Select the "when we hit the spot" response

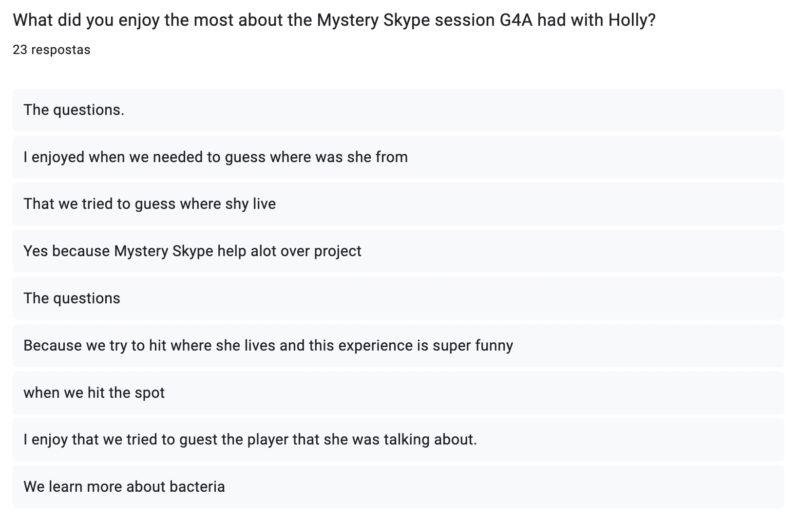point(94,393)
